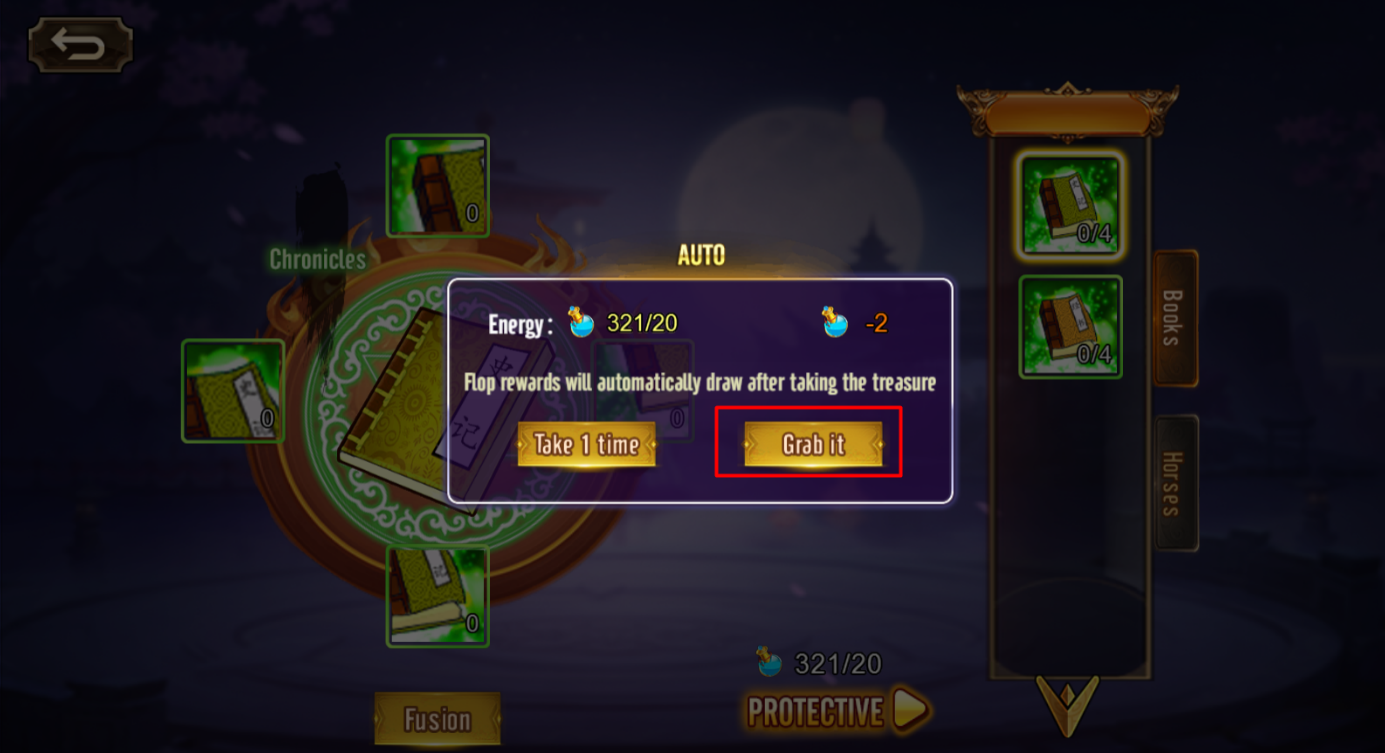This screenshot has width=1385, height=753.
Task: Select the left book fragment tile
Action: click(x=233, y=391)
